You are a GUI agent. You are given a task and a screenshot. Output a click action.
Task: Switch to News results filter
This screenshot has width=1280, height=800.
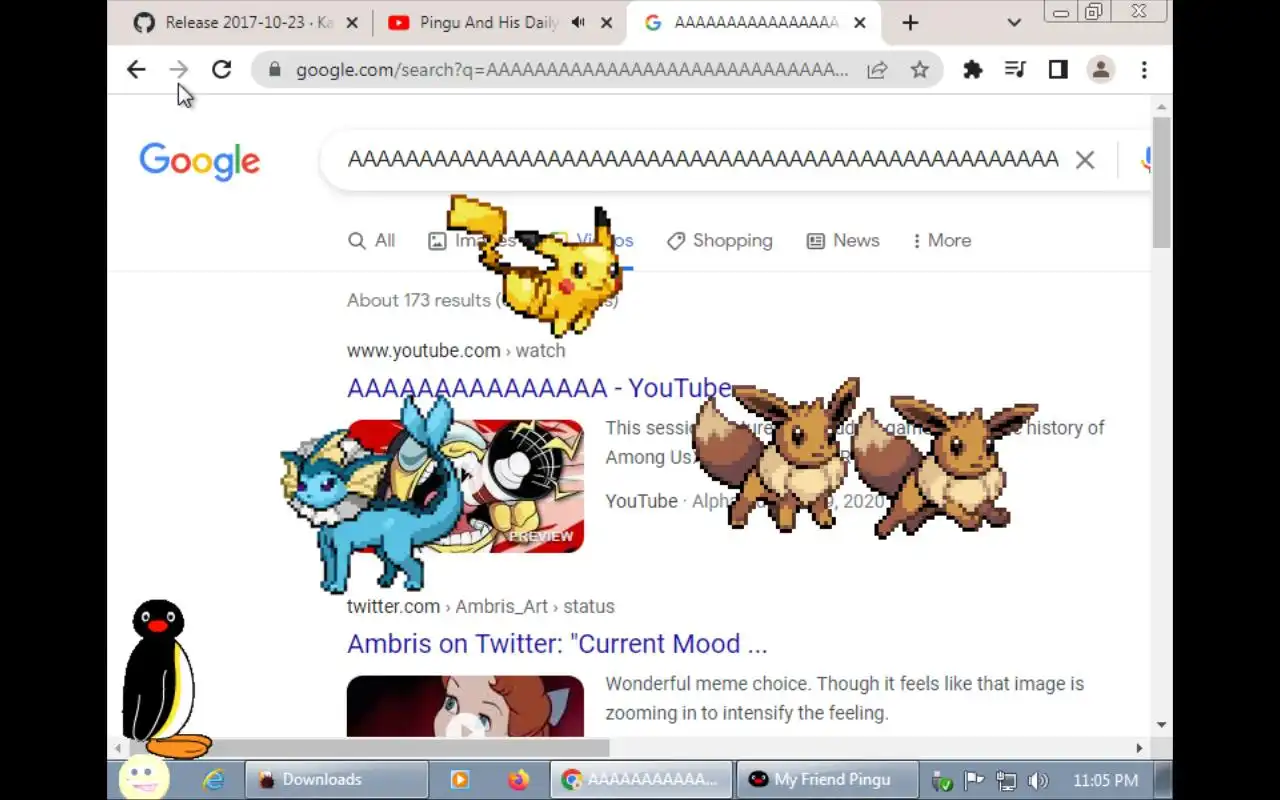pyautogui.click(x=843, y=241)
